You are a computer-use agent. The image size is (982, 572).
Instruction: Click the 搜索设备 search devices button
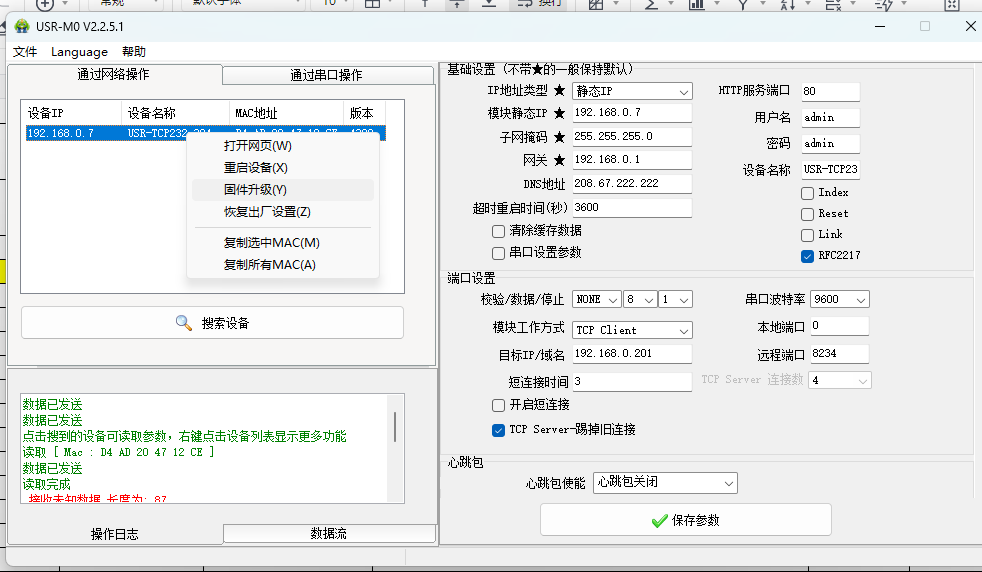click(212, 323)
